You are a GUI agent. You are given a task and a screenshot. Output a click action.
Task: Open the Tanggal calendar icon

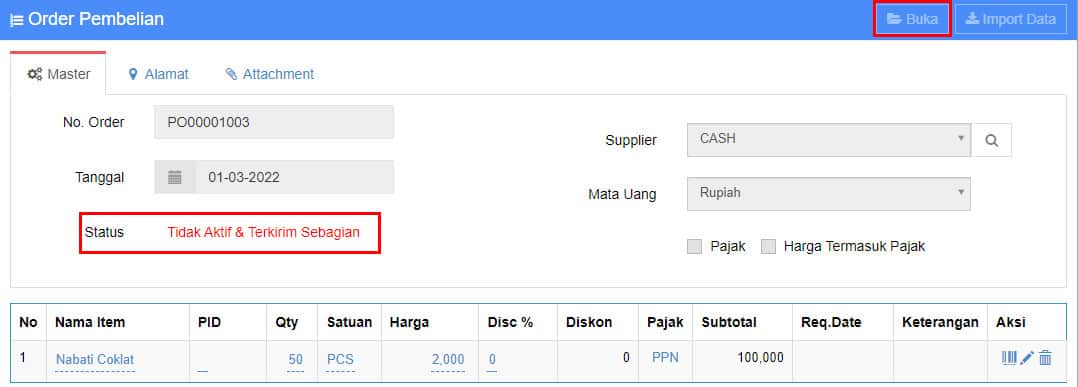coord(175,177)
